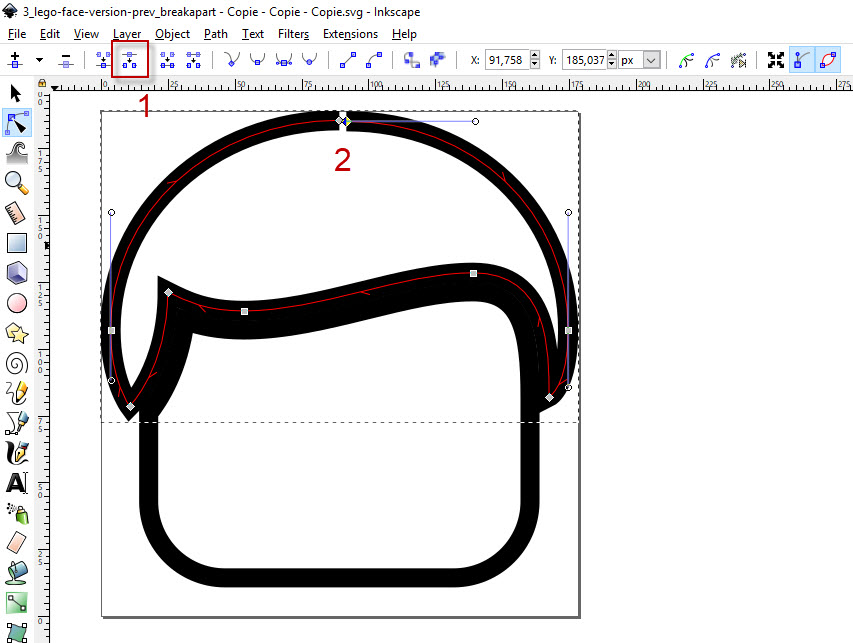Click Break path at selected nodes icon
The height and width of the screenshot is (643, 853).
129,60
